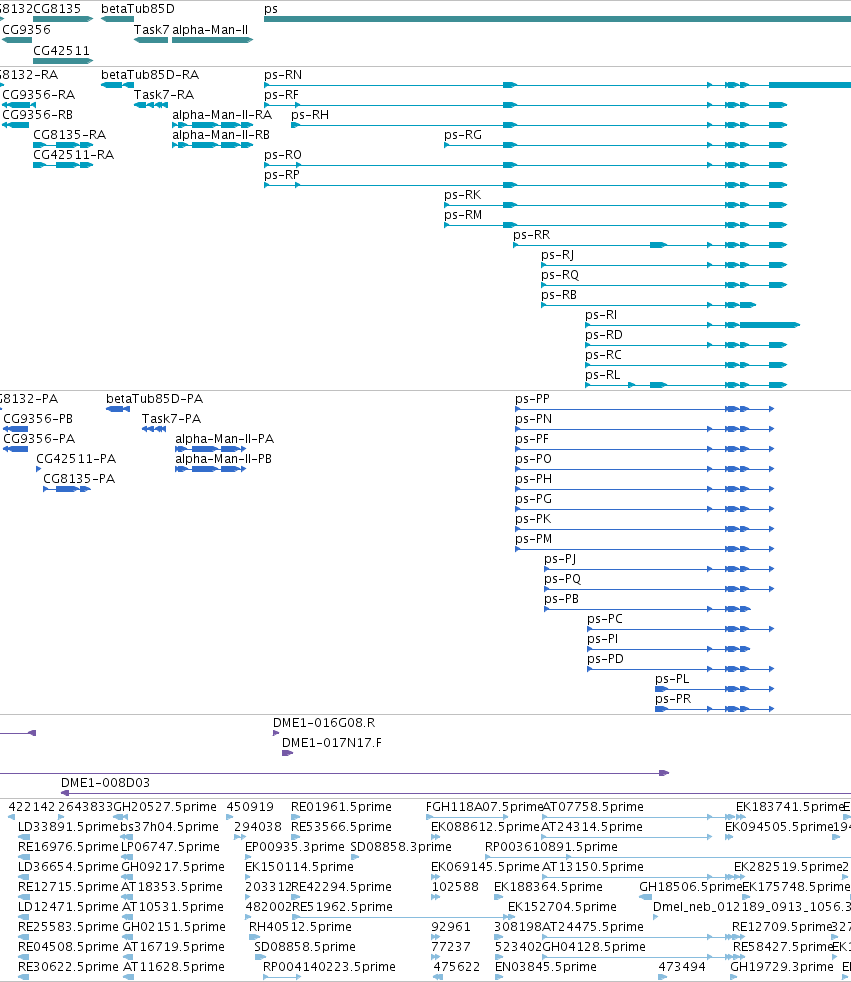
Task: Select EST RP003610891.5prime
Action: 551,847
